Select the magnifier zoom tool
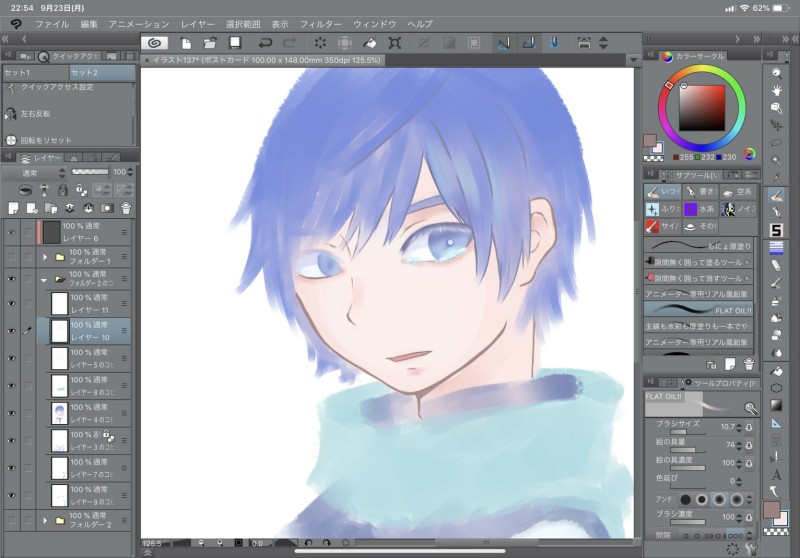This screenshot has height=558, width=800. (776, 73)
